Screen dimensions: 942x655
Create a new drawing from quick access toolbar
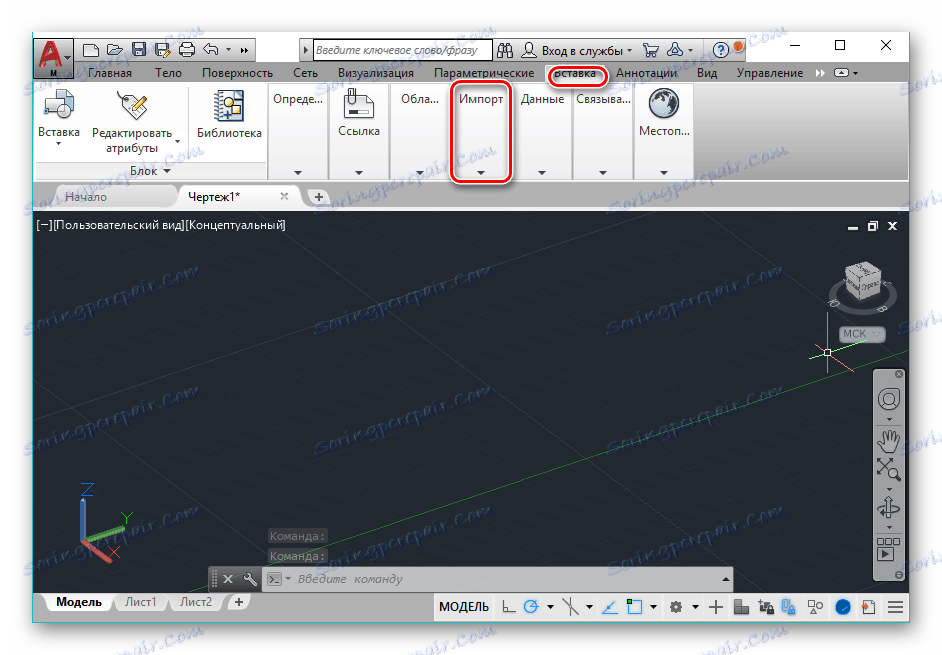pos(91,50)
